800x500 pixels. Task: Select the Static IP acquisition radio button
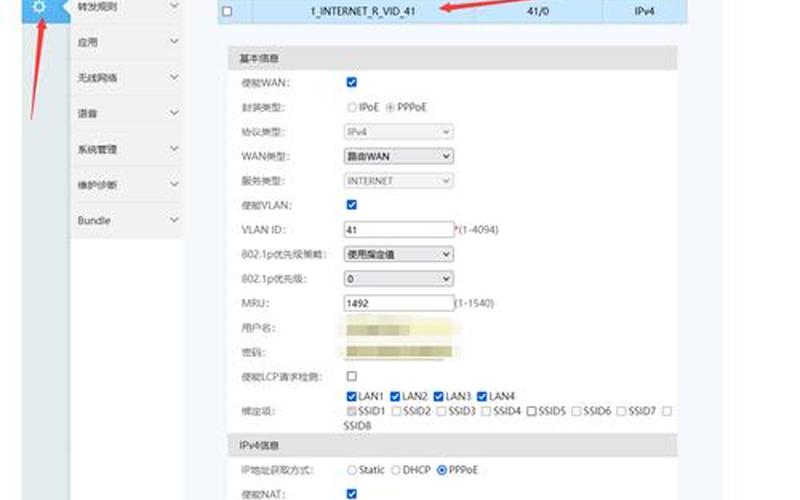352,470
